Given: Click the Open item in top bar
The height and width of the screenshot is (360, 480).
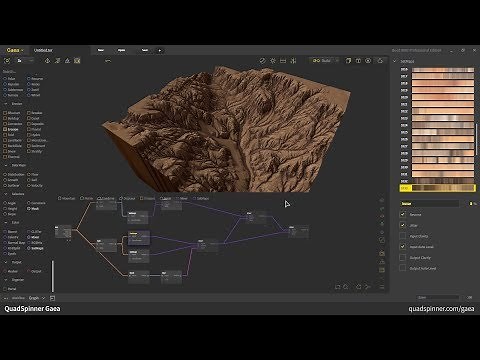Looking at the screenshot, I should (x=121, y=50).
